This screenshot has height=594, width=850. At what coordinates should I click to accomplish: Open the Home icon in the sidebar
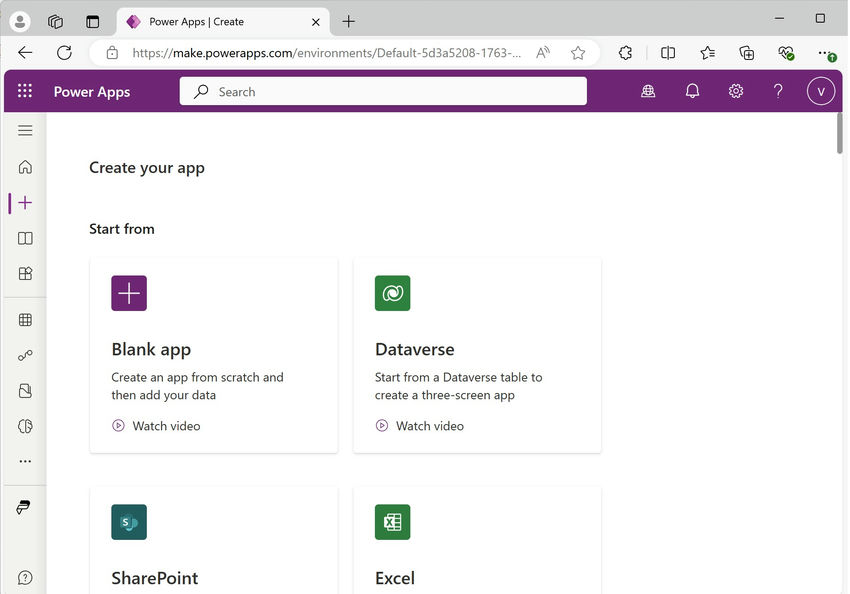(25, 167)
